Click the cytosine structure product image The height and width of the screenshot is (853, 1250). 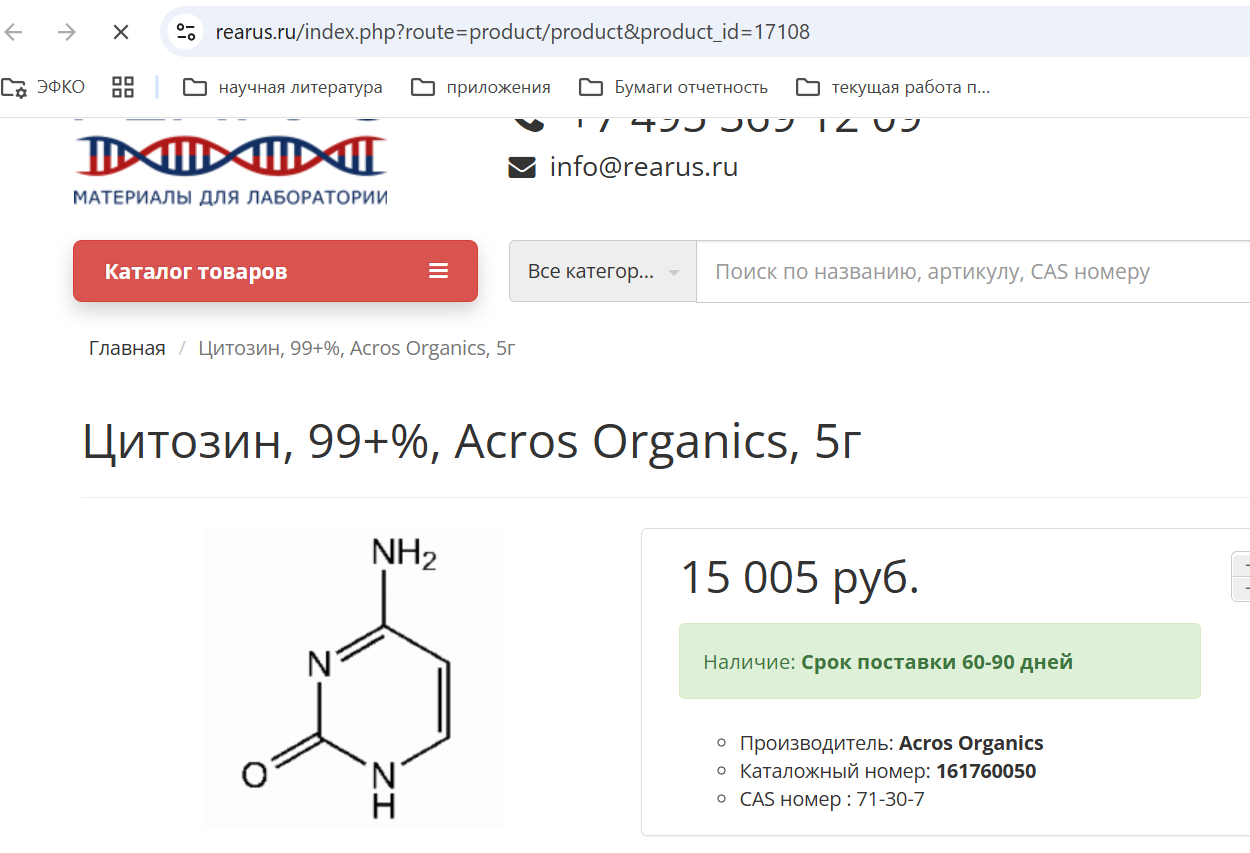click(x=353, y=678)
